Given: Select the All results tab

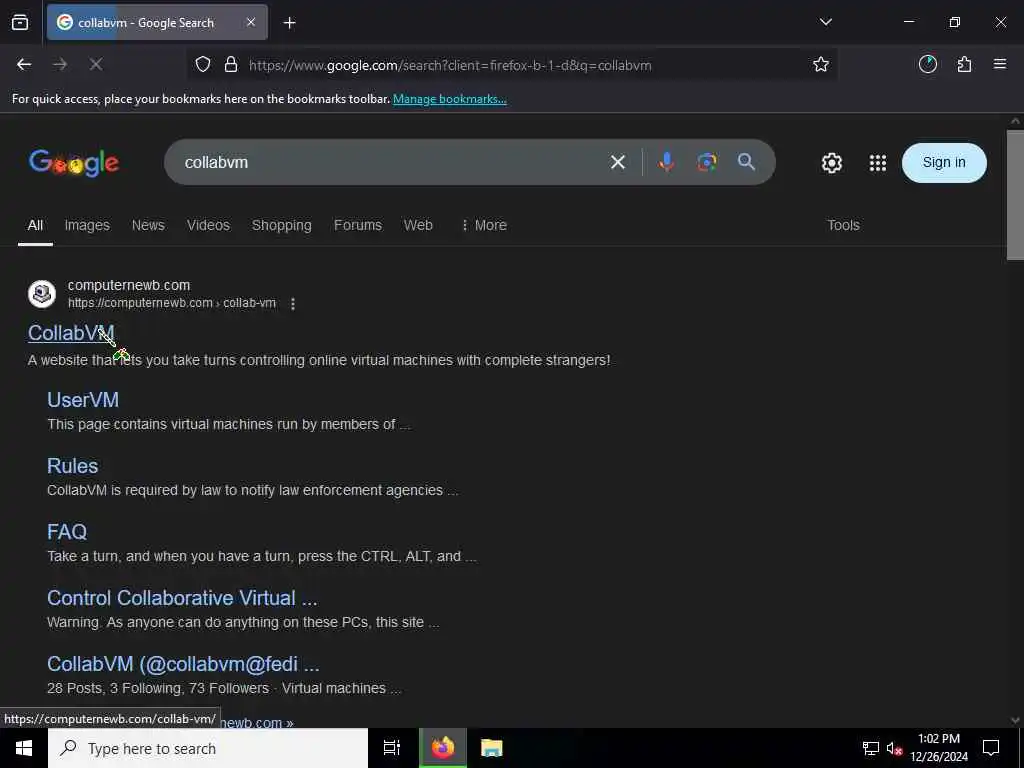Looking at the screenshot, I should tap(35, 225).
